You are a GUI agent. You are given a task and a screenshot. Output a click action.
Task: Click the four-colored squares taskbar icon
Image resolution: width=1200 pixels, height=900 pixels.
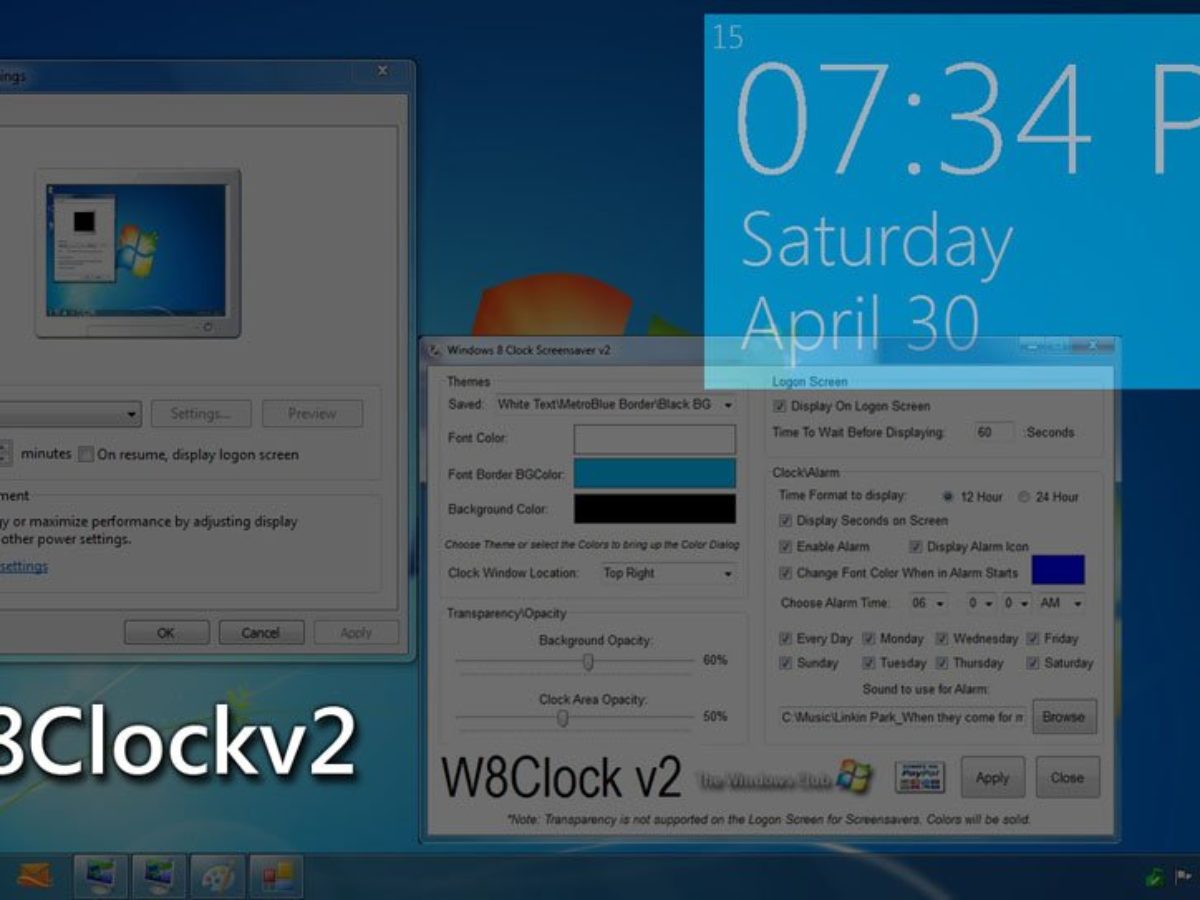277,876
